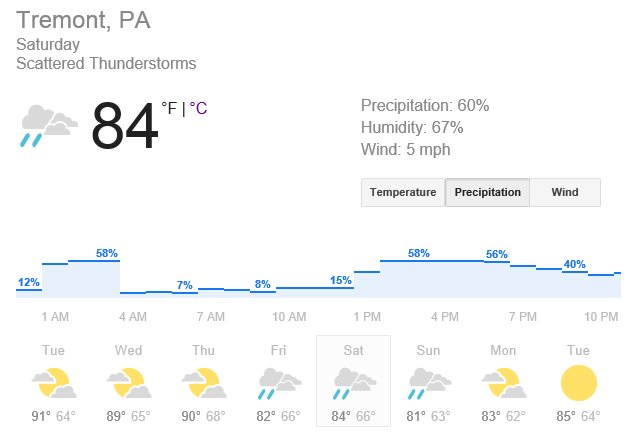Viewport: 638px width, 441px height.
Task: Select Wednesday's partly cloudy forecast icon
Action: pos(129,383)
